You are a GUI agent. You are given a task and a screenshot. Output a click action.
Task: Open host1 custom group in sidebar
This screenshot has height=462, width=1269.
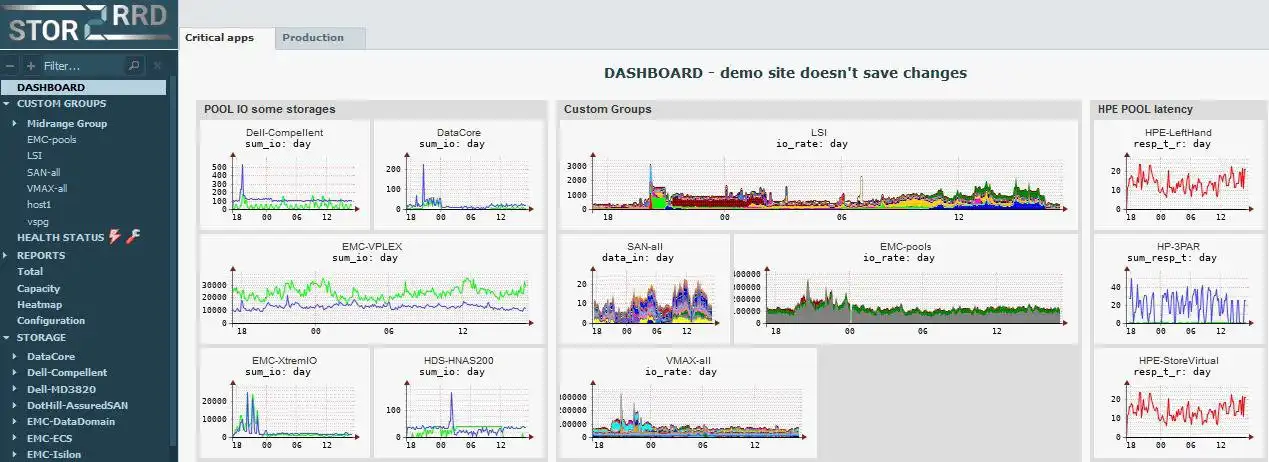point(40,204)
